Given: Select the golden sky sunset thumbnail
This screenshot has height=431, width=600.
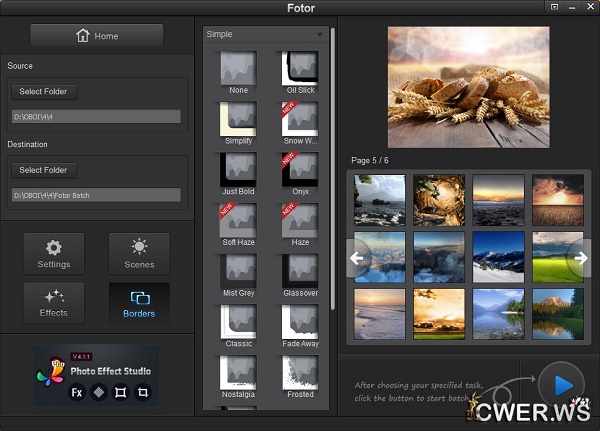Looking at the screenshot, I should point(439,314).
